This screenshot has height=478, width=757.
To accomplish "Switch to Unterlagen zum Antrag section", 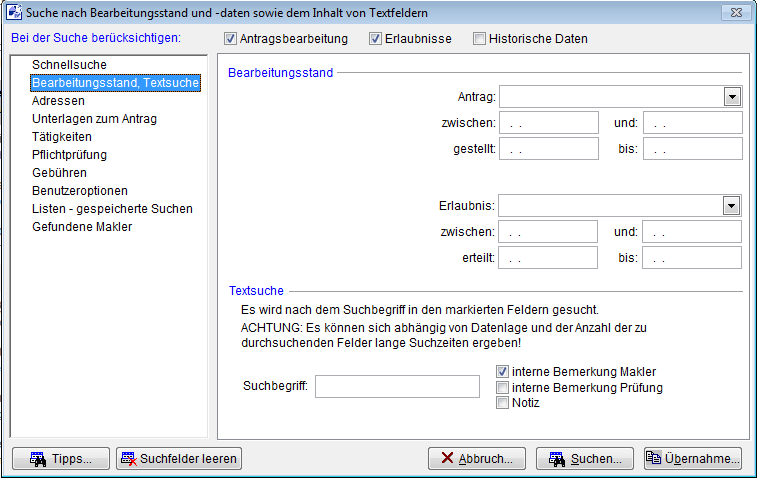I will coord(94,119).
